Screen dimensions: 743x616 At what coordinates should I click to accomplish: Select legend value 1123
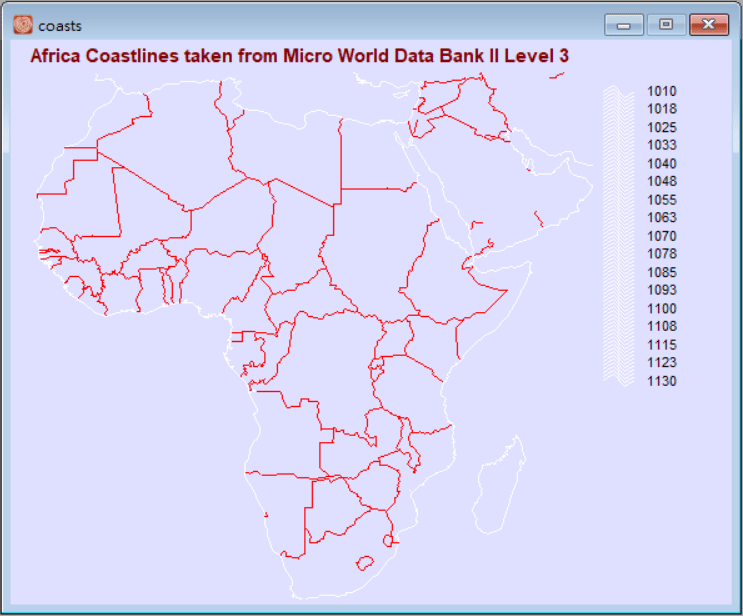pos(662,362)
